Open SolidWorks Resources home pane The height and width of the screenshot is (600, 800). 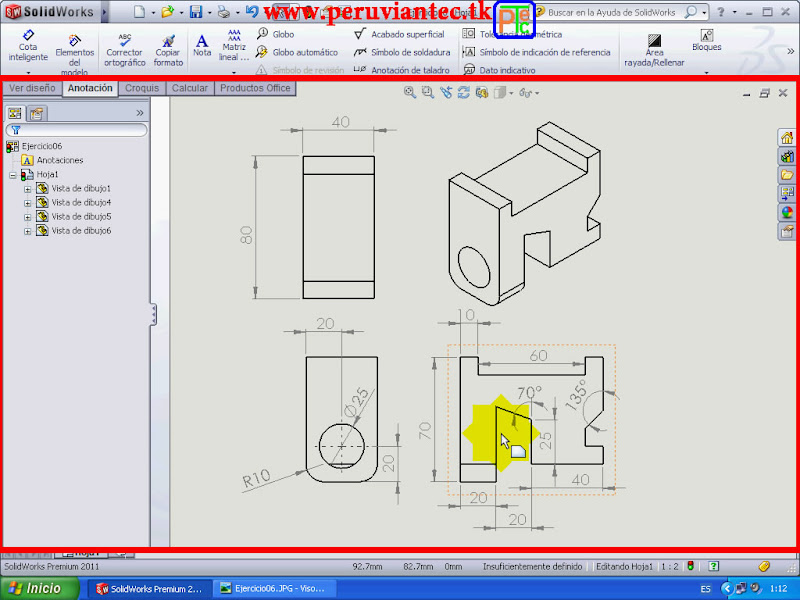tap(787, 137)
